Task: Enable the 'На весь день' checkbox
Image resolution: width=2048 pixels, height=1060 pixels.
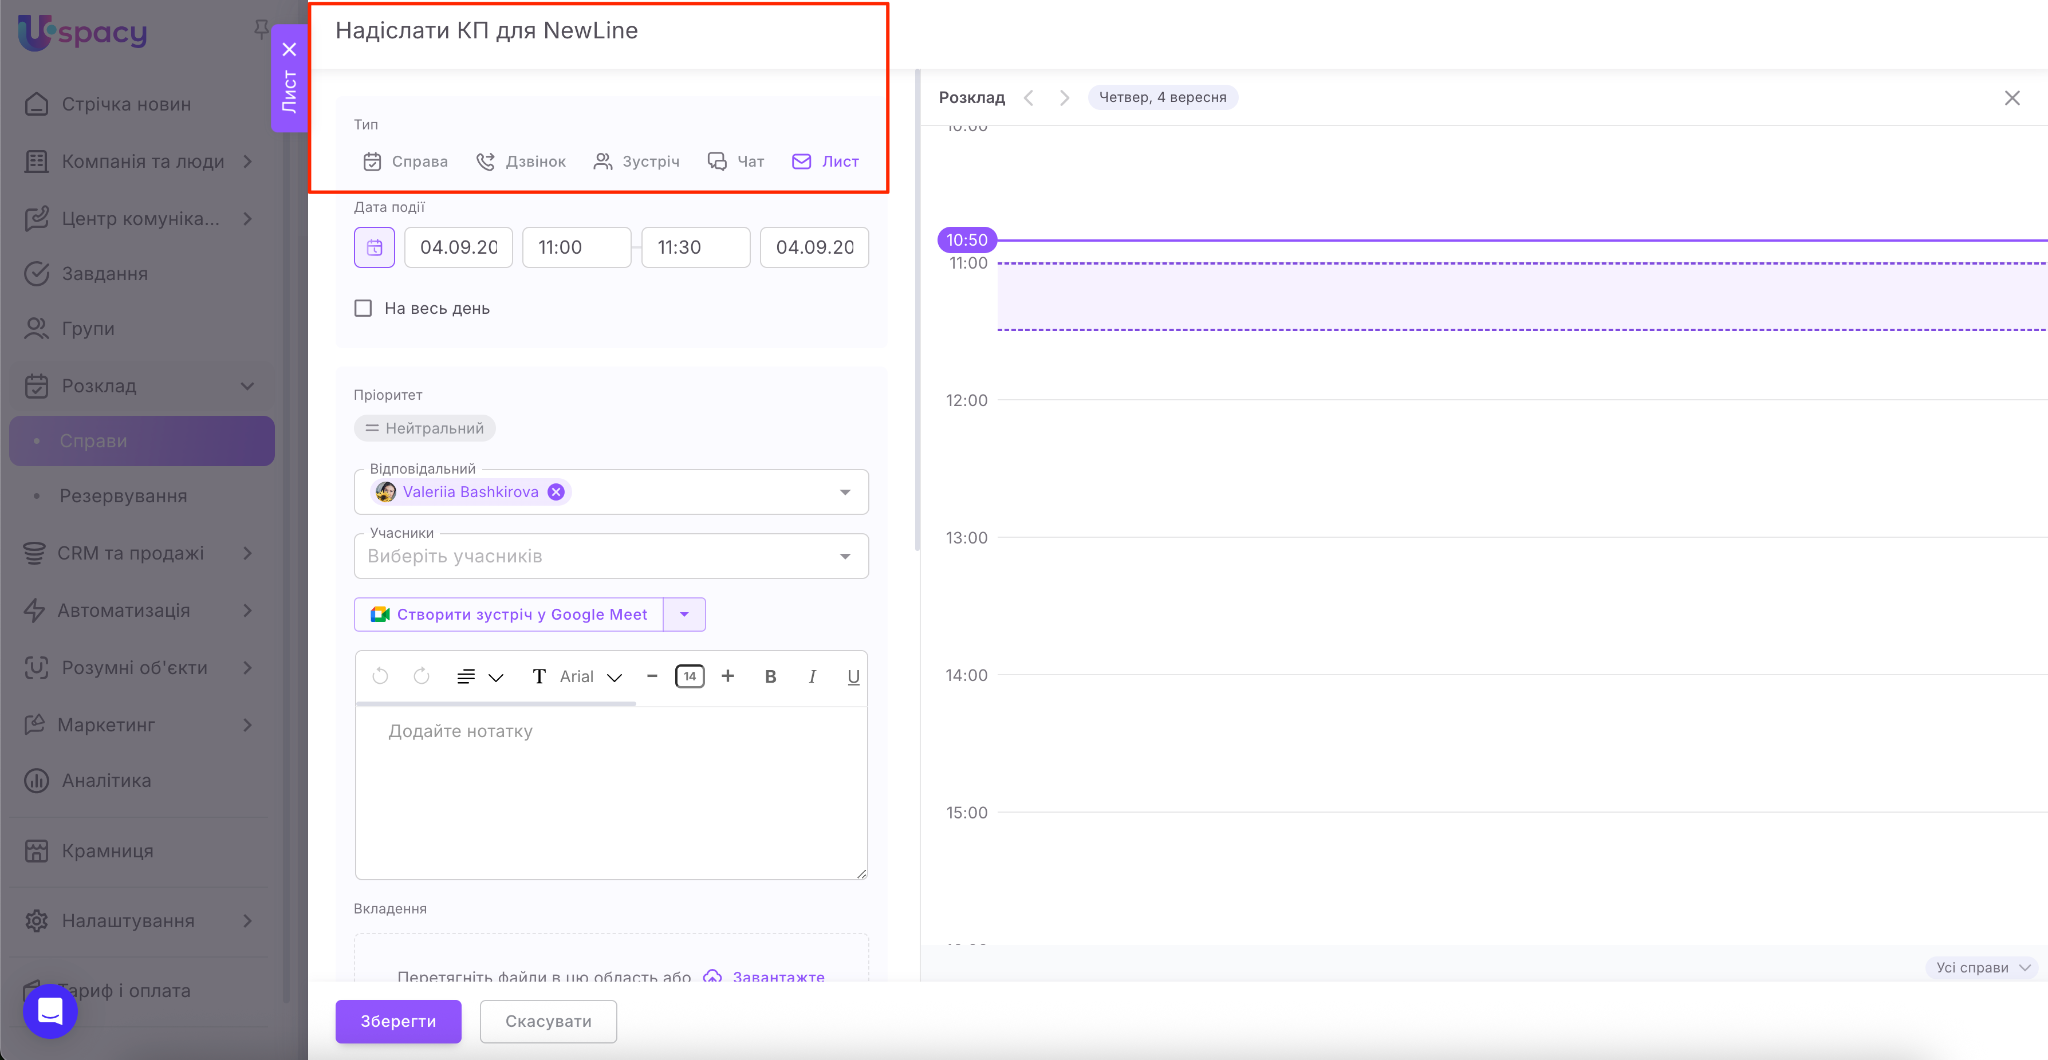Action: click(x=363, y=308)
